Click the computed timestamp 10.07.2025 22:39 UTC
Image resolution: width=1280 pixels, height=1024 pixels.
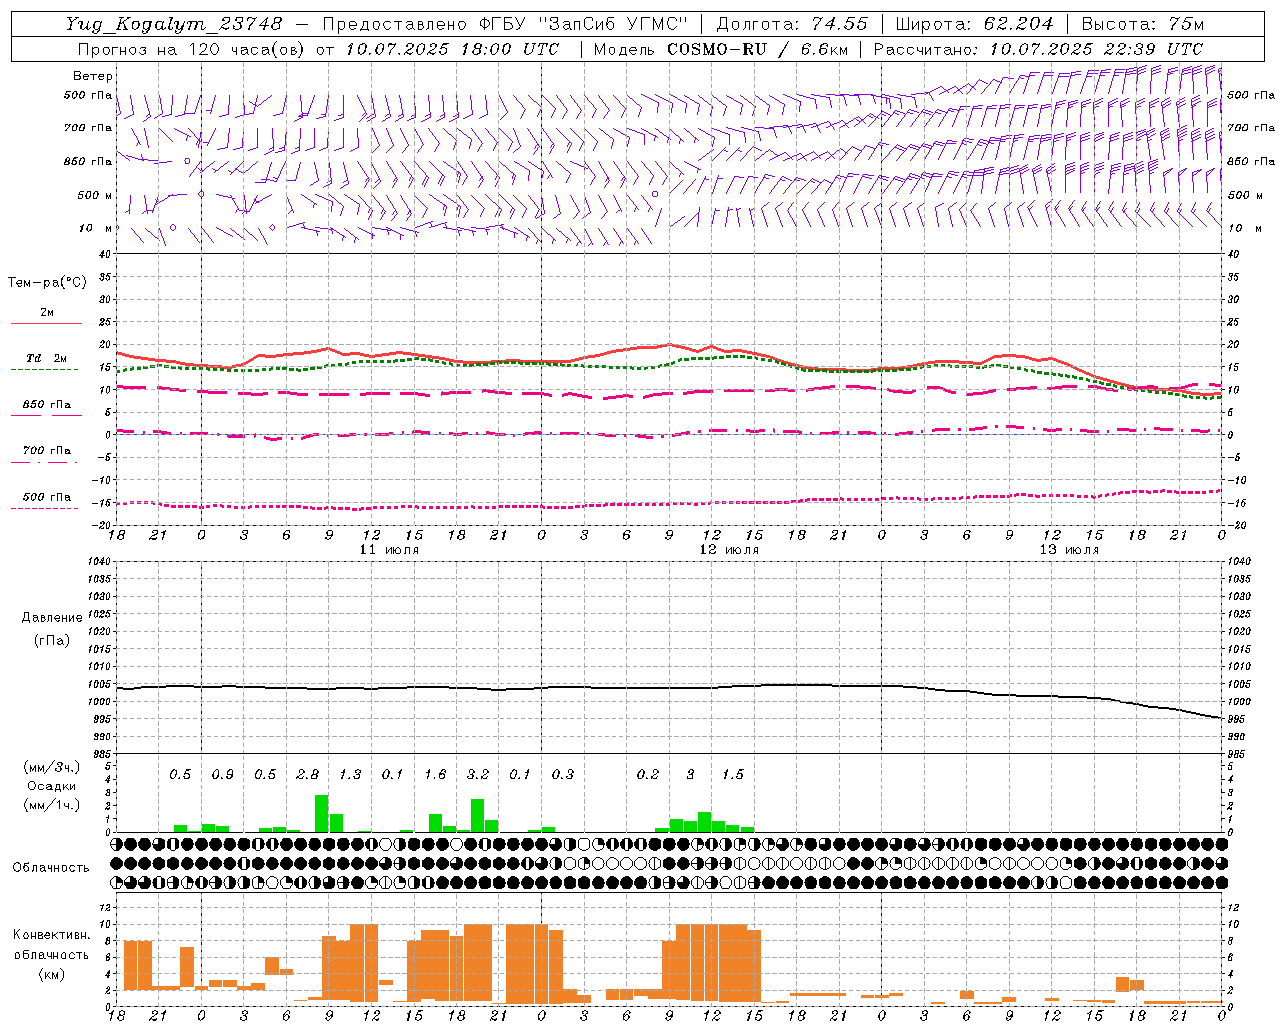click(1096, 49)
